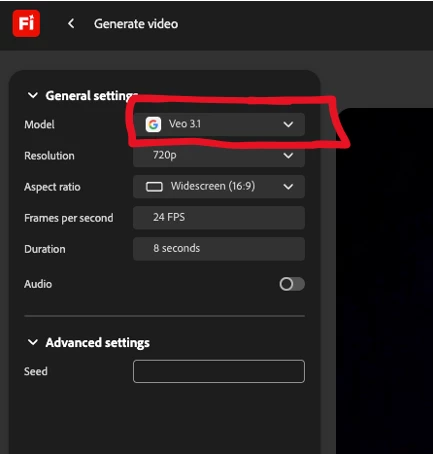Click the Adobe Firefly Fi logo

pos(26,23)
